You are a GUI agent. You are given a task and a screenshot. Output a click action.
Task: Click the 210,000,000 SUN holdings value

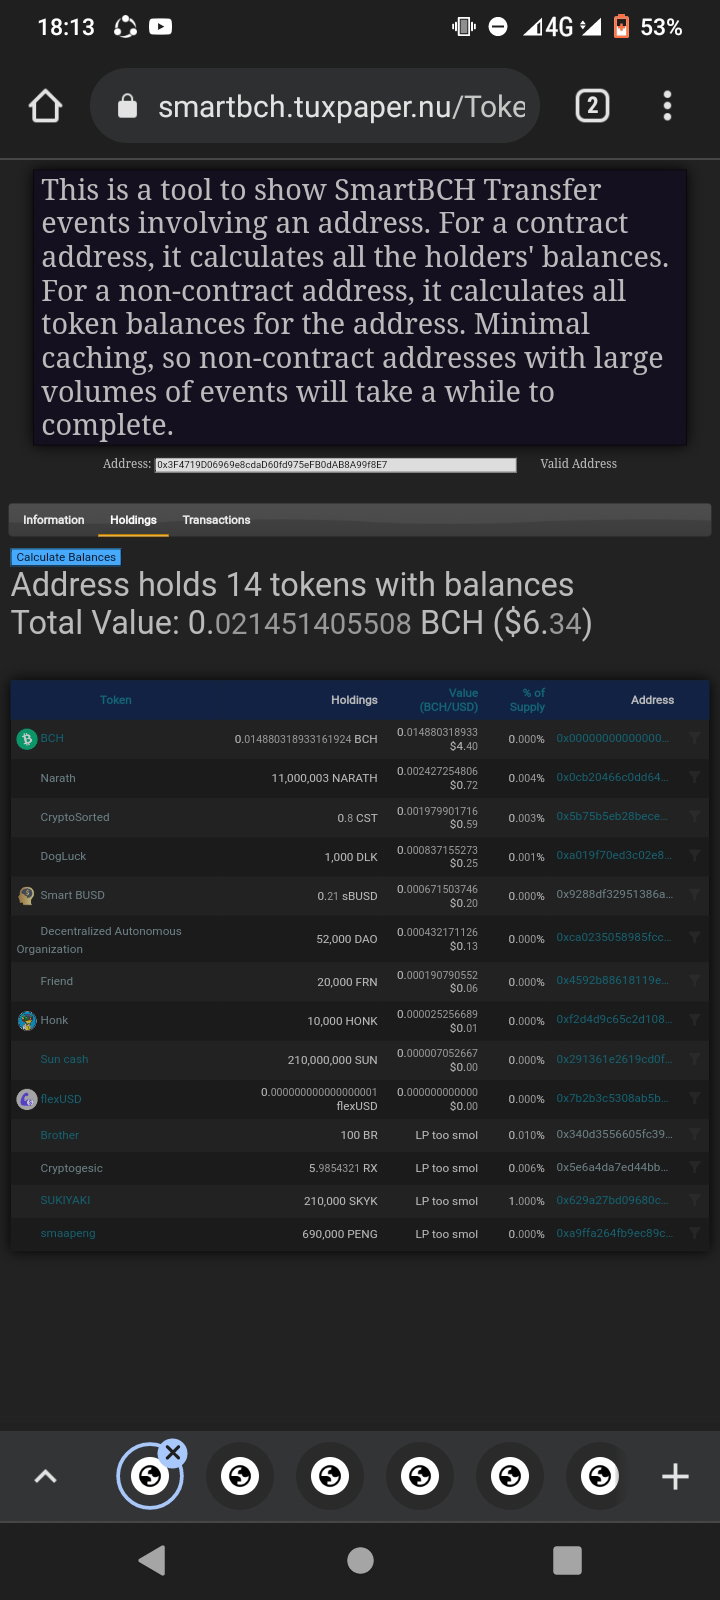[332, 1060]
